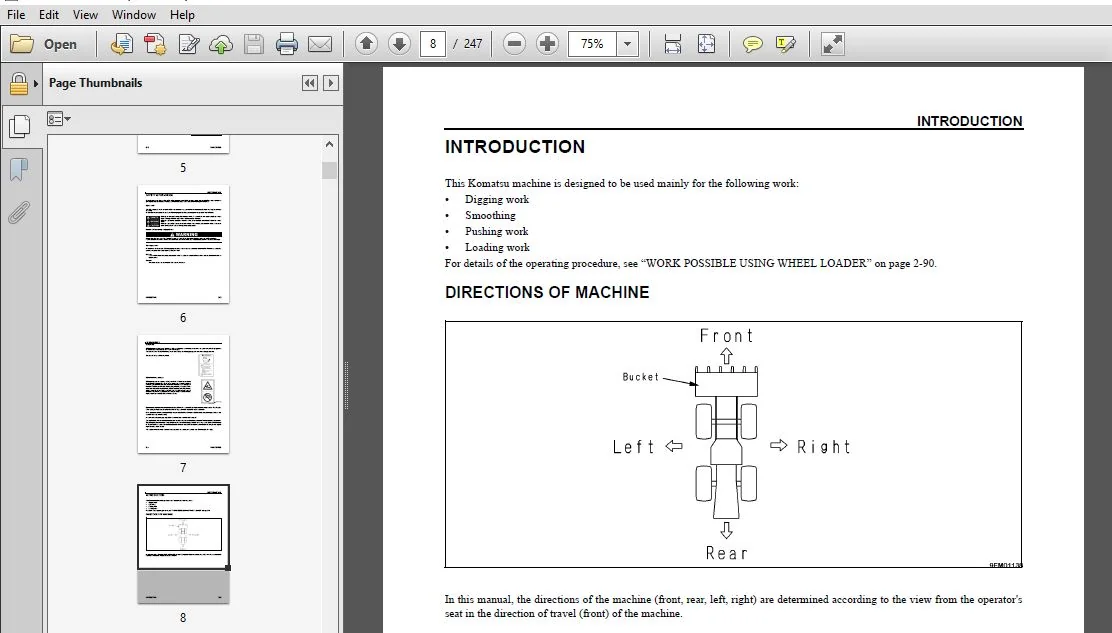Click the Pushing work bullet
The image size is (1112, 633).
click(496, 231)
